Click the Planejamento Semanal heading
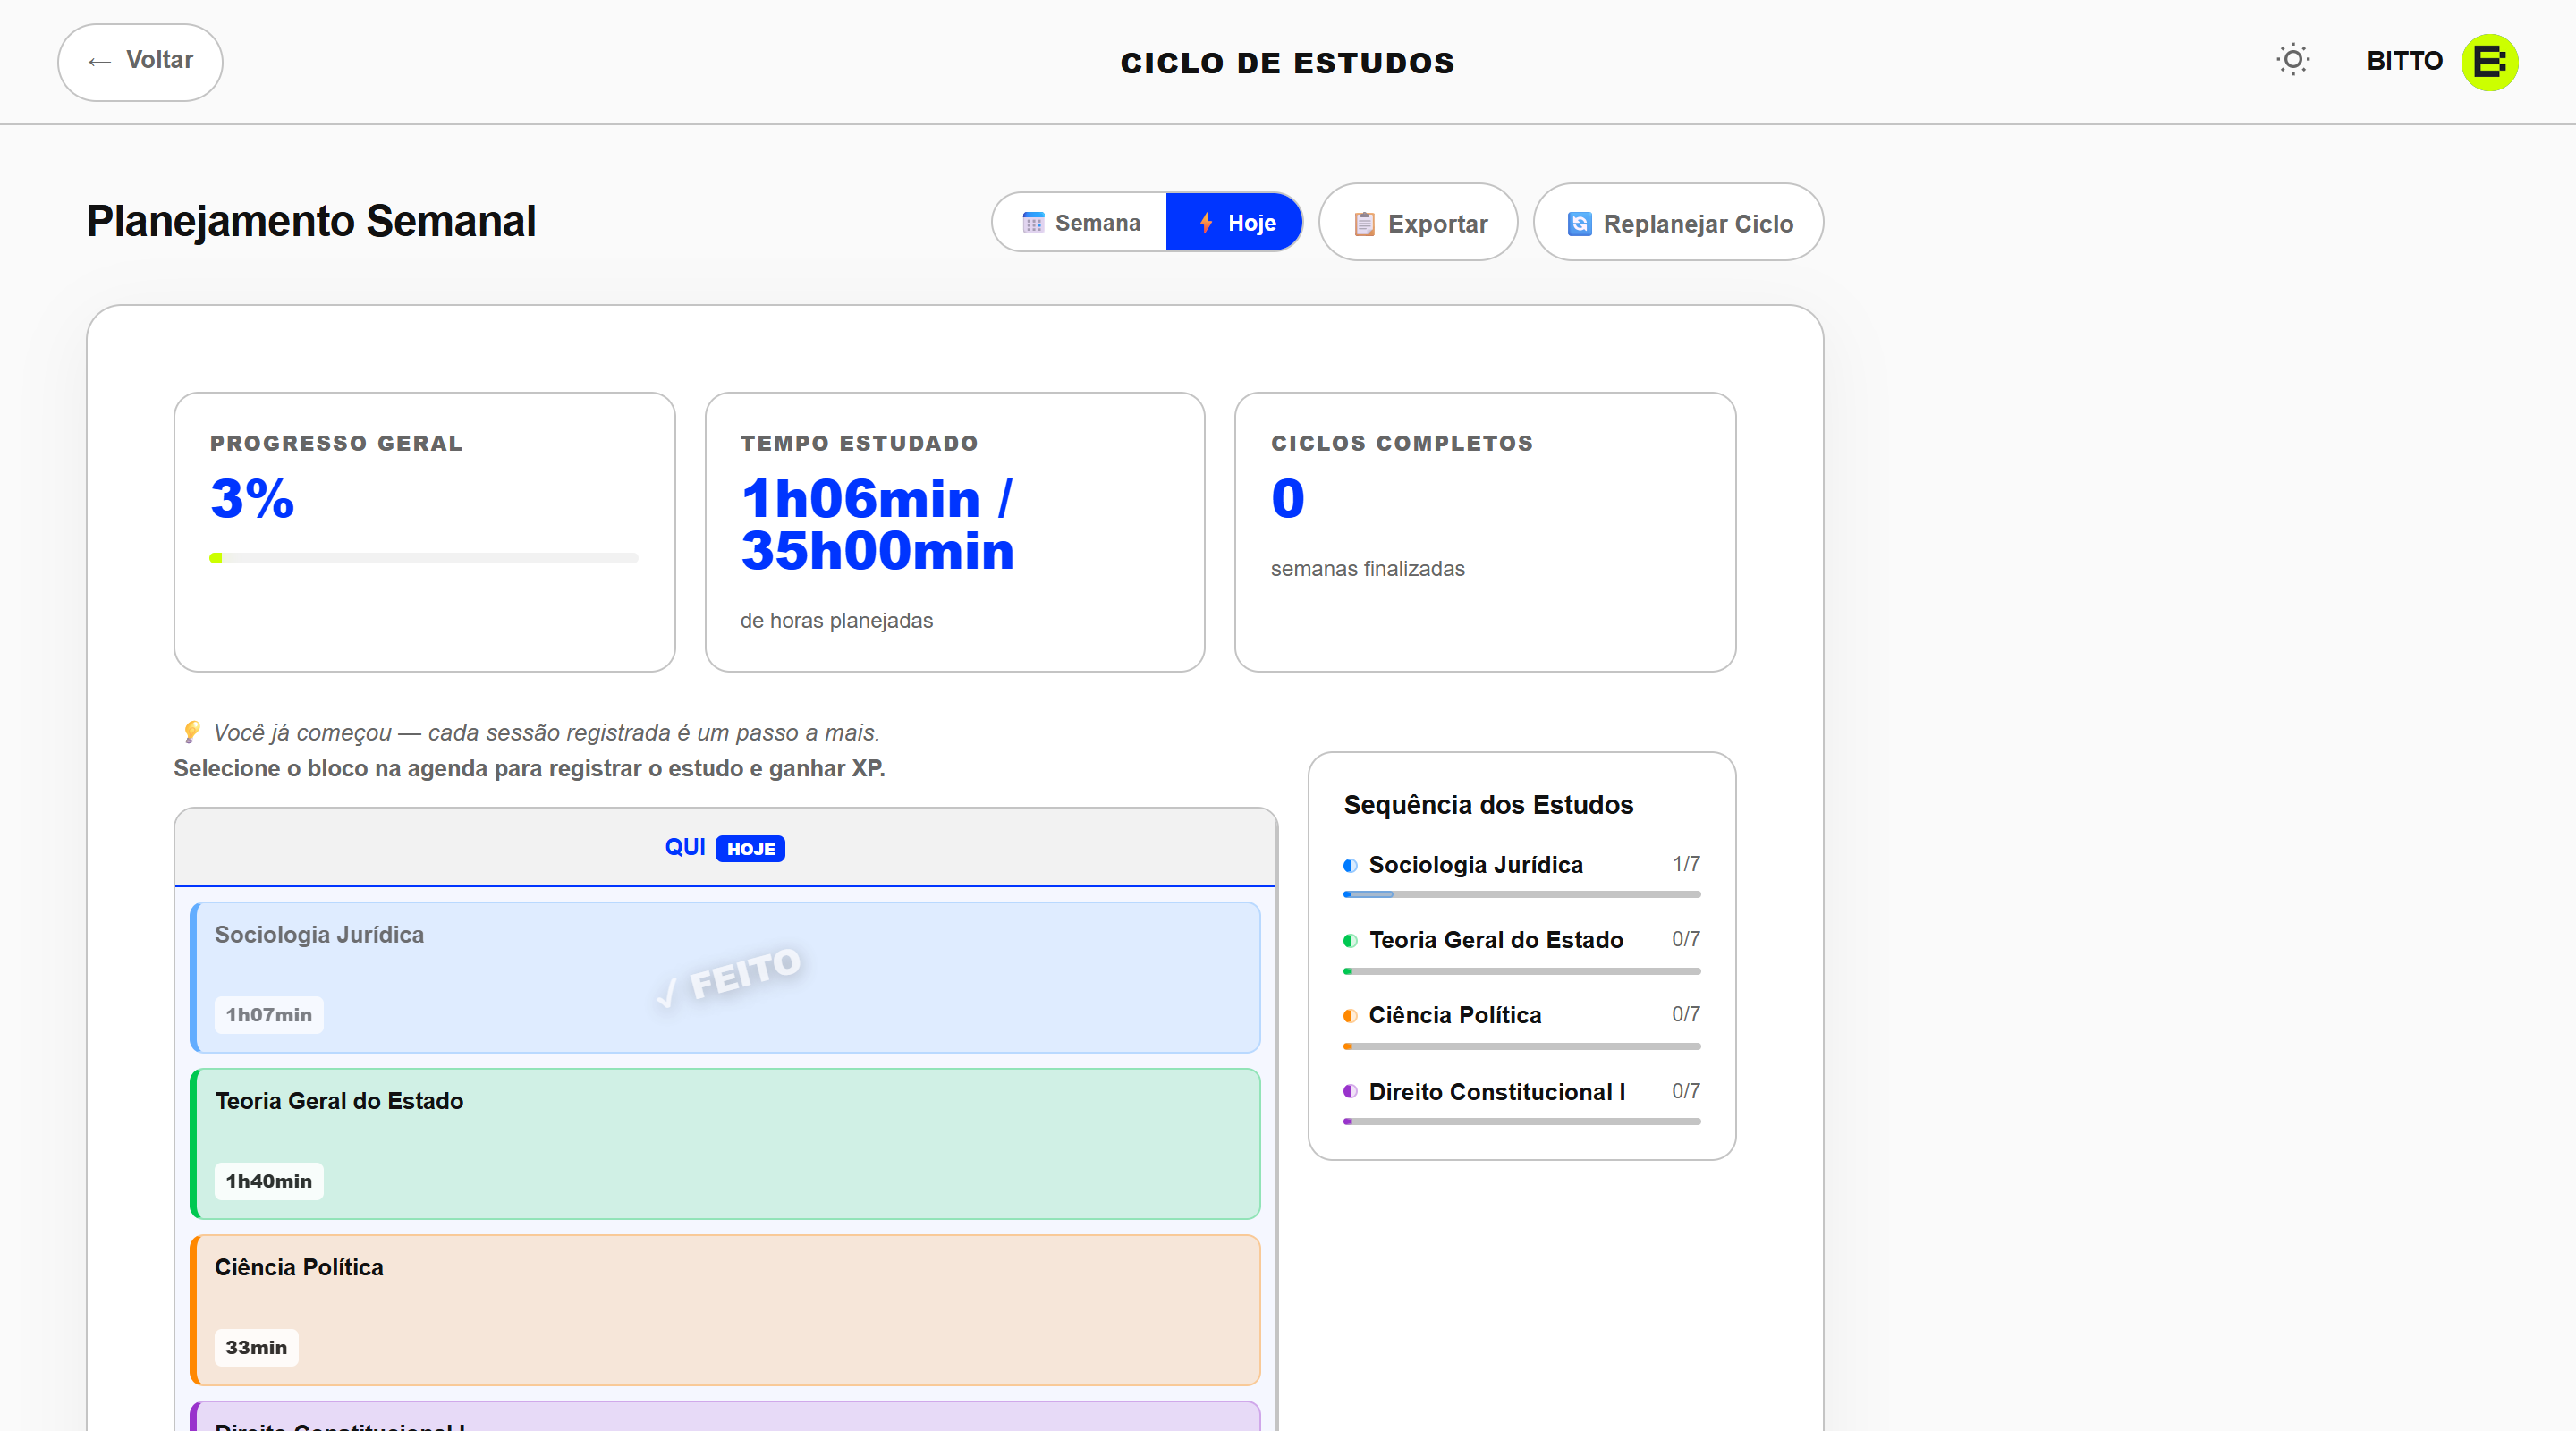This screenshot has width=2576, height=1431. [311, 221]
